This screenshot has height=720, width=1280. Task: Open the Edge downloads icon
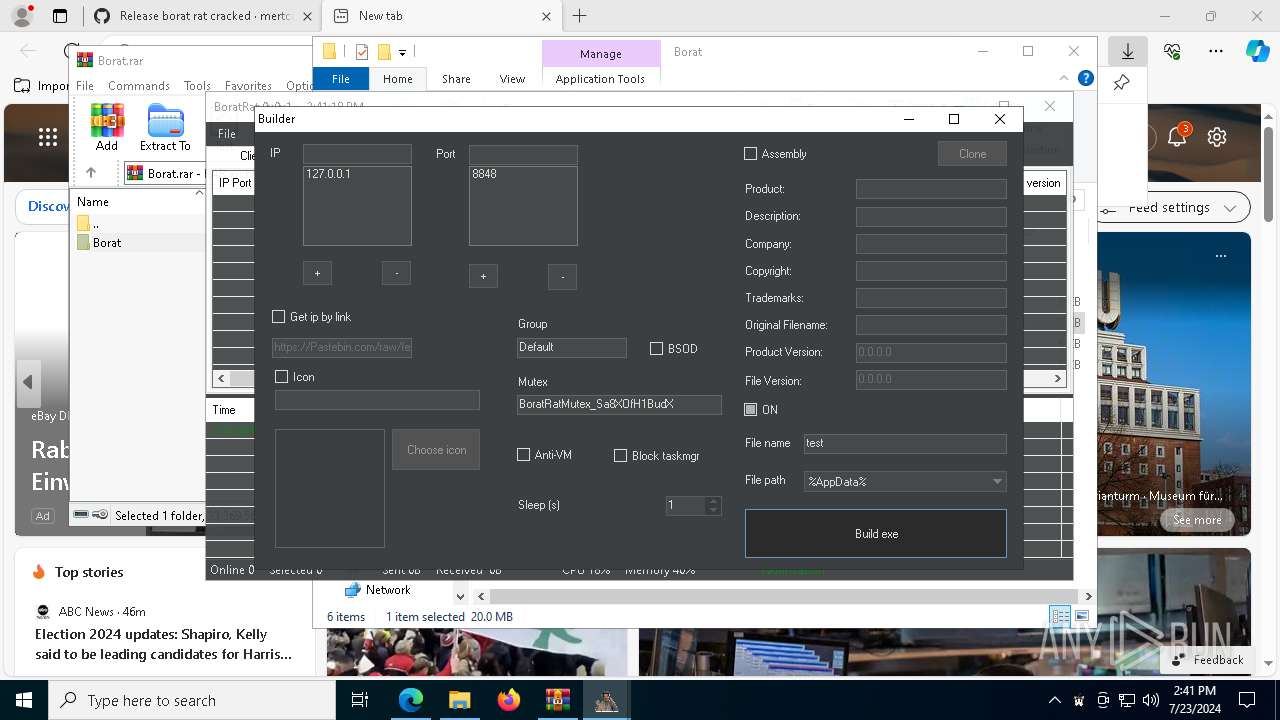pyautogui.click(x=1127, y=52)
